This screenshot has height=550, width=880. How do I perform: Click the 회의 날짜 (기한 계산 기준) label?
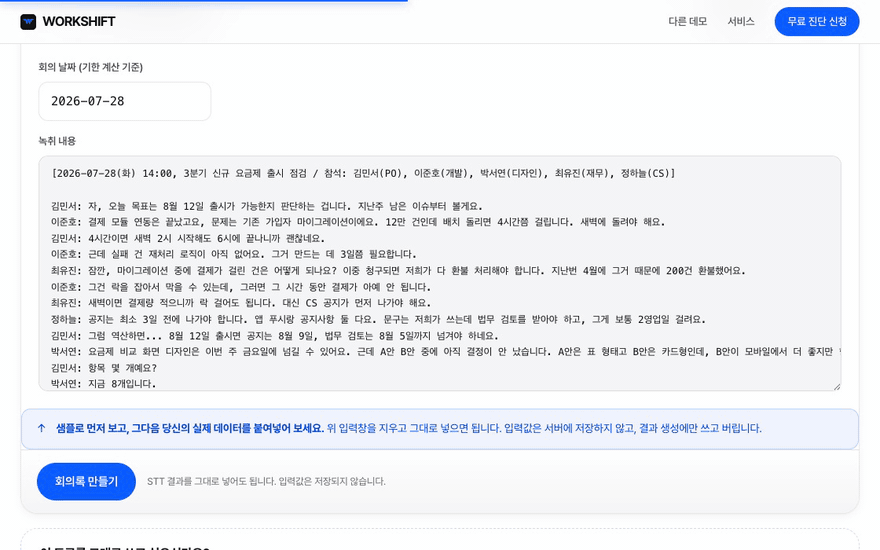coord(90,67)
